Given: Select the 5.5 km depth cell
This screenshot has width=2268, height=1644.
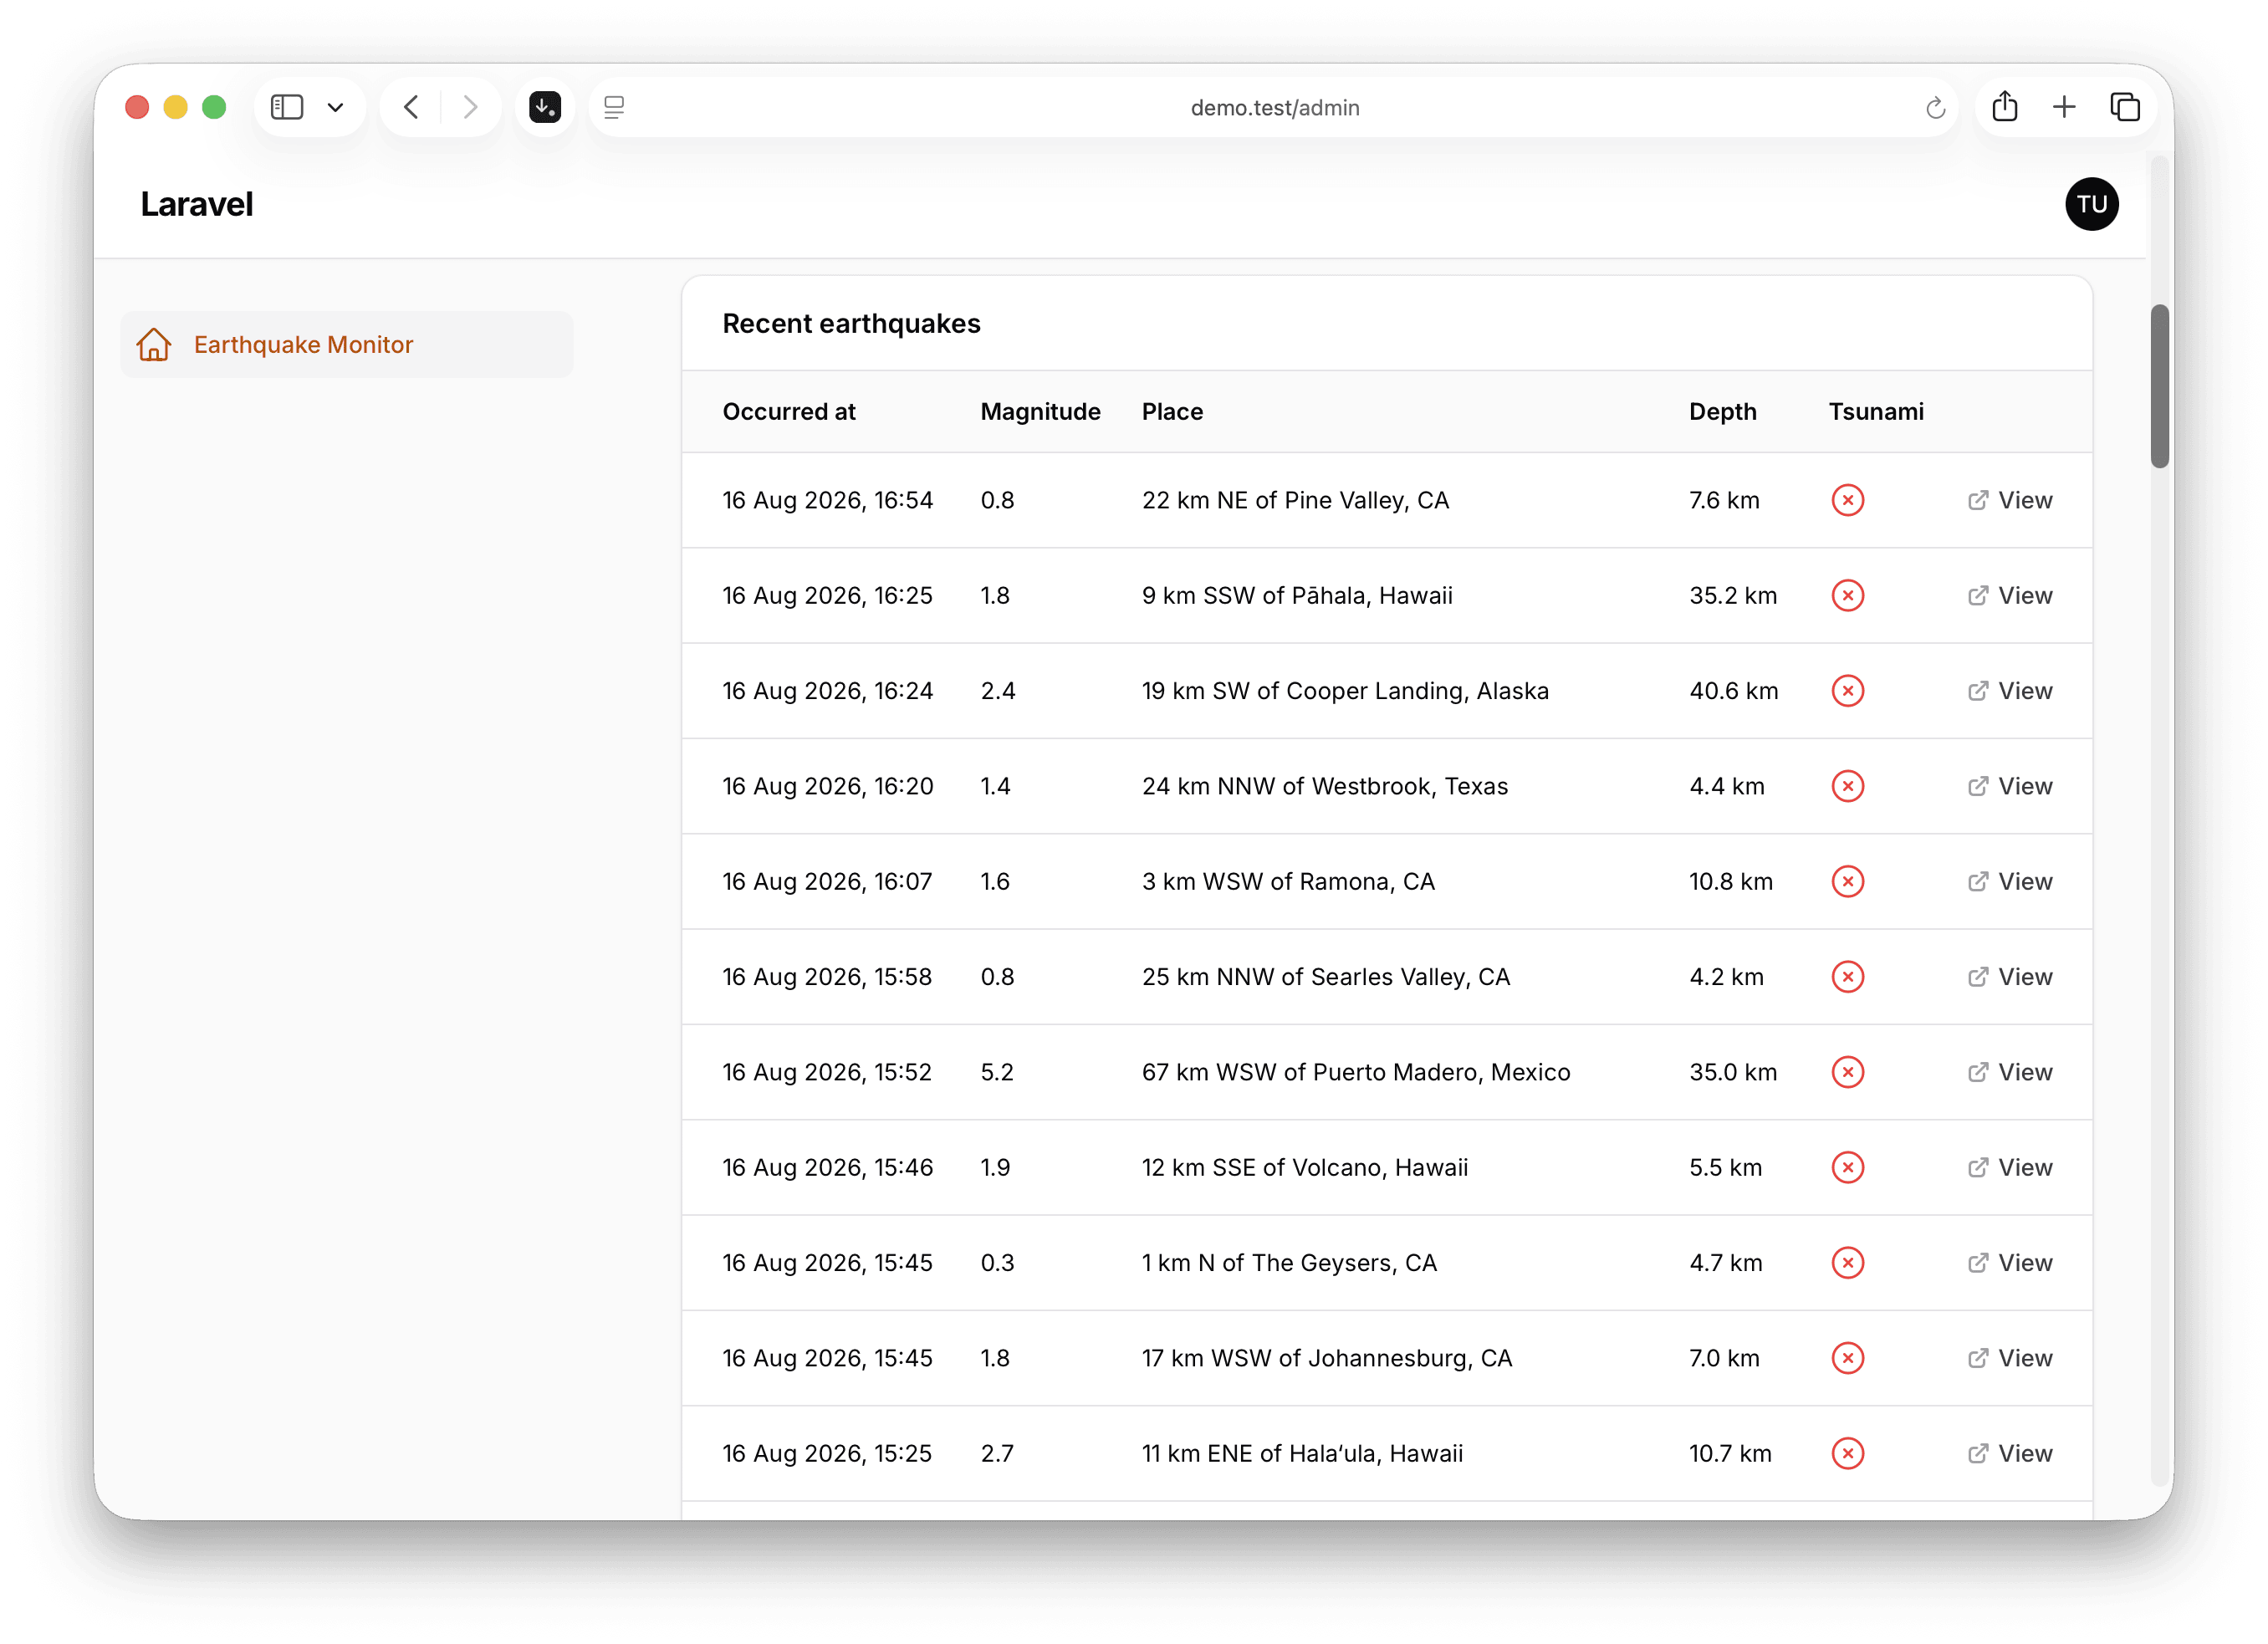Looking at the screenshot, I should [1726, 1168].
